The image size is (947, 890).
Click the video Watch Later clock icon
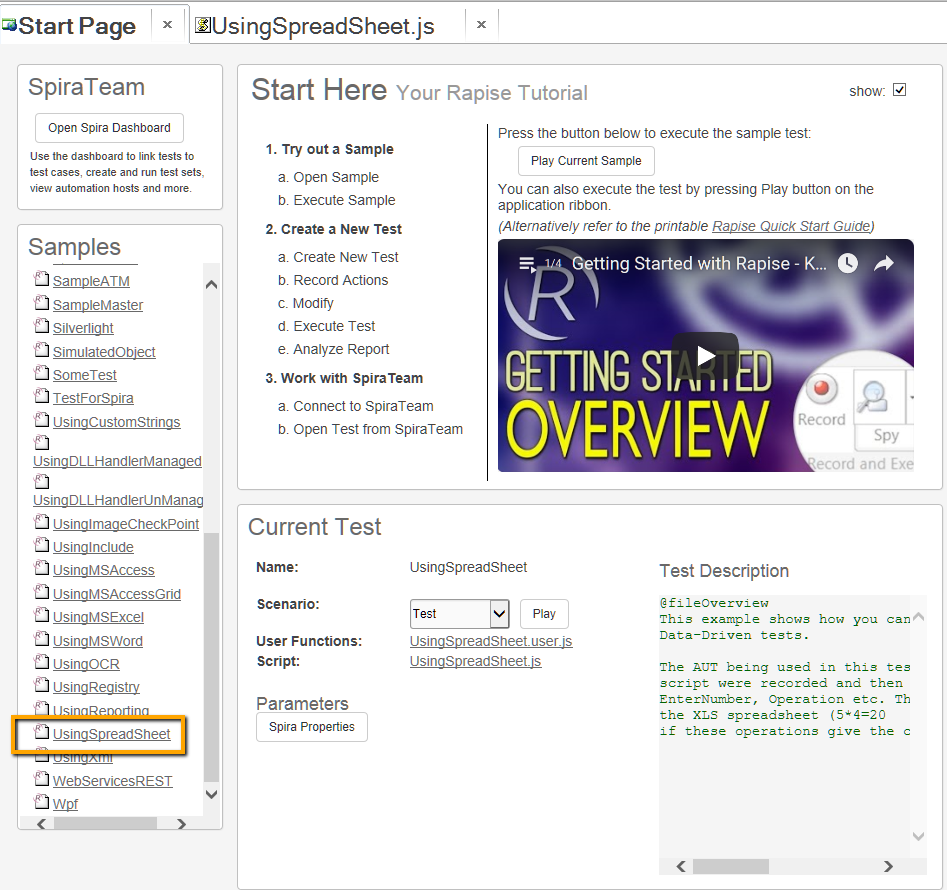tap(847, 264)
